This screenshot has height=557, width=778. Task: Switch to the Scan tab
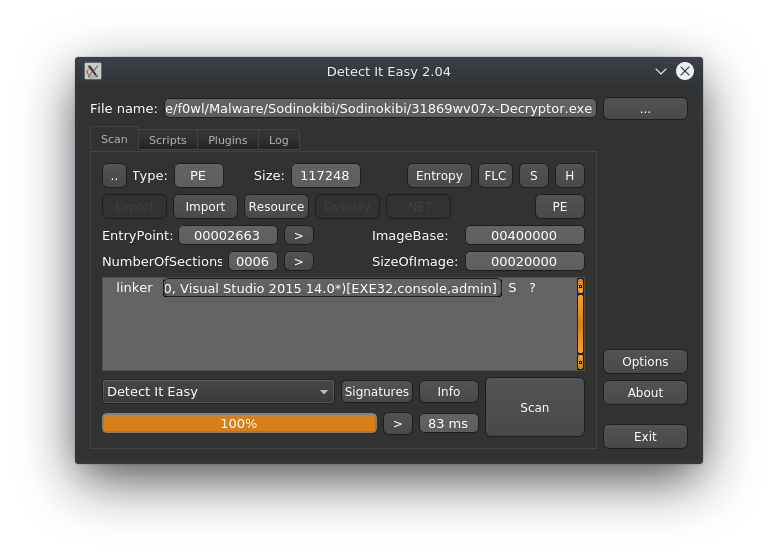tap(114, 139)
